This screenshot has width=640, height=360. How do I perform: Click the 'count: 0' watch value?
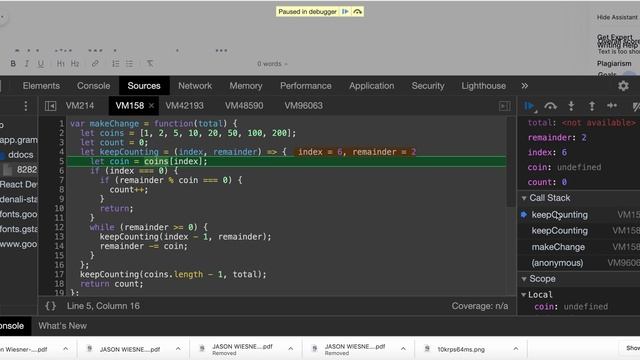click(547, 182)
